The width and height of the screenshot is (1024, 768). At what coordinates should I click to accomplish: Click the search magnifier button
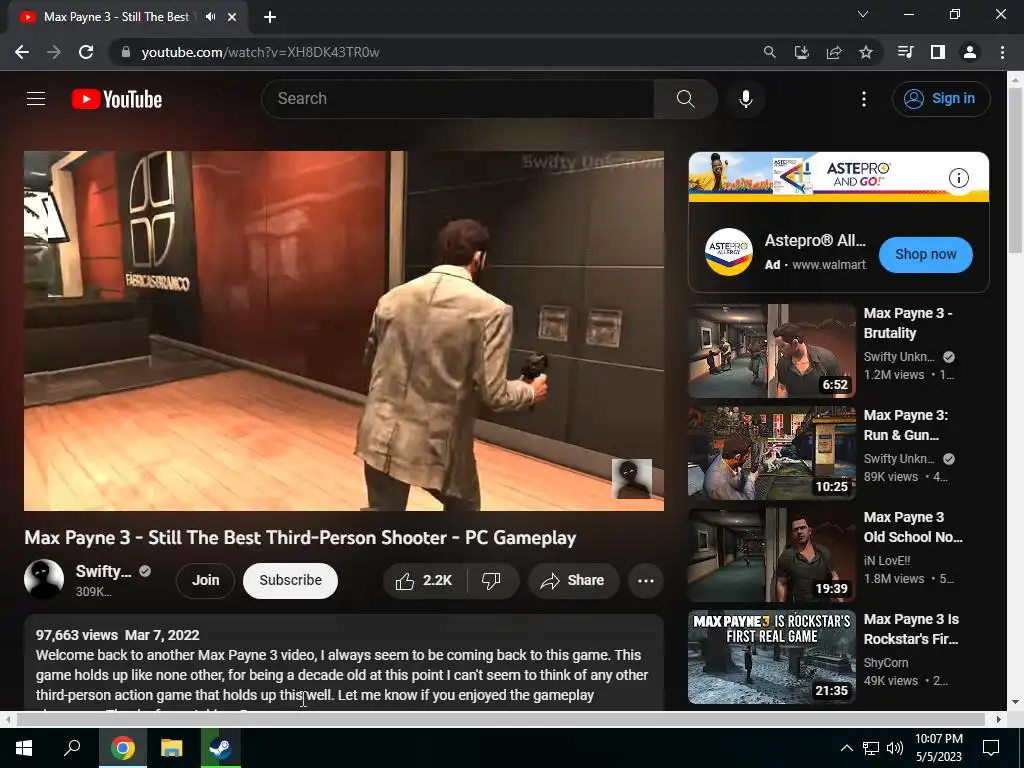(685, 99)
